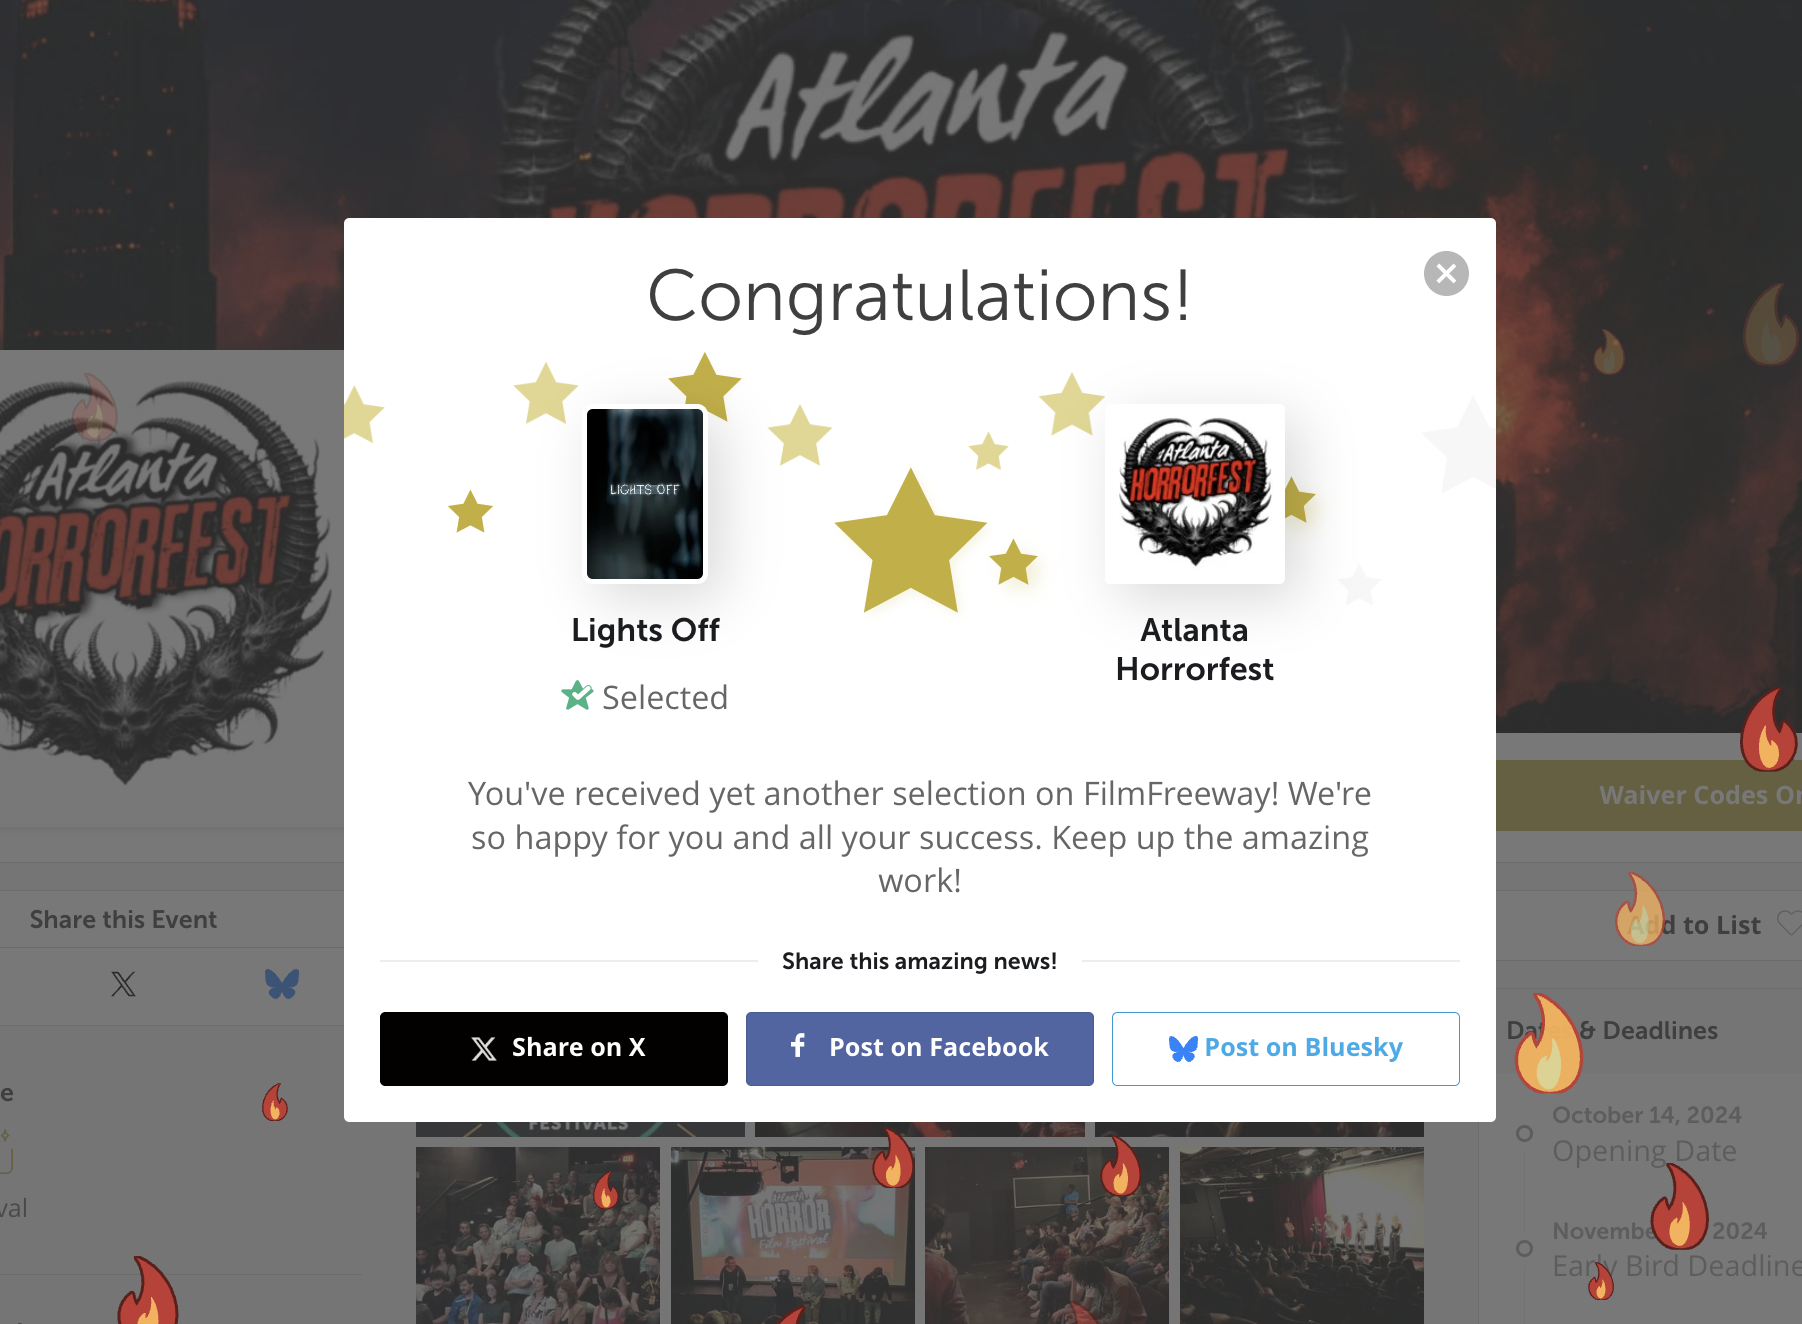Click the Atlanta Horrorfest name link
Image resolution: width=1802 pixels, height=1324 pixels.
coord(1195,649)
